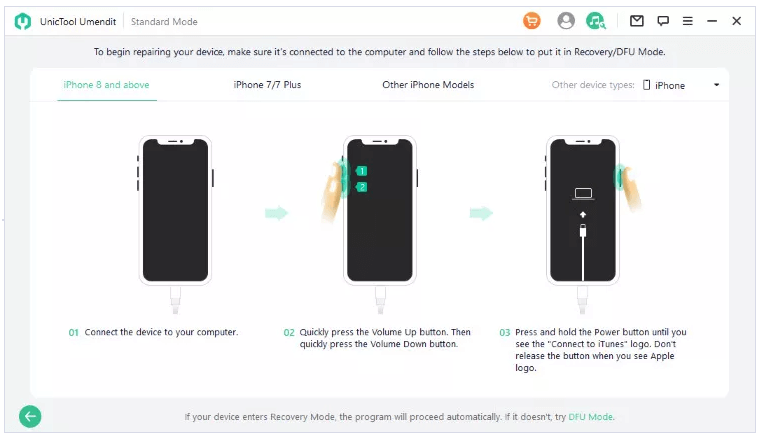The image size is (763, 440).
Task: Go back using the green arrow button
Action: [x=30, y=416]
